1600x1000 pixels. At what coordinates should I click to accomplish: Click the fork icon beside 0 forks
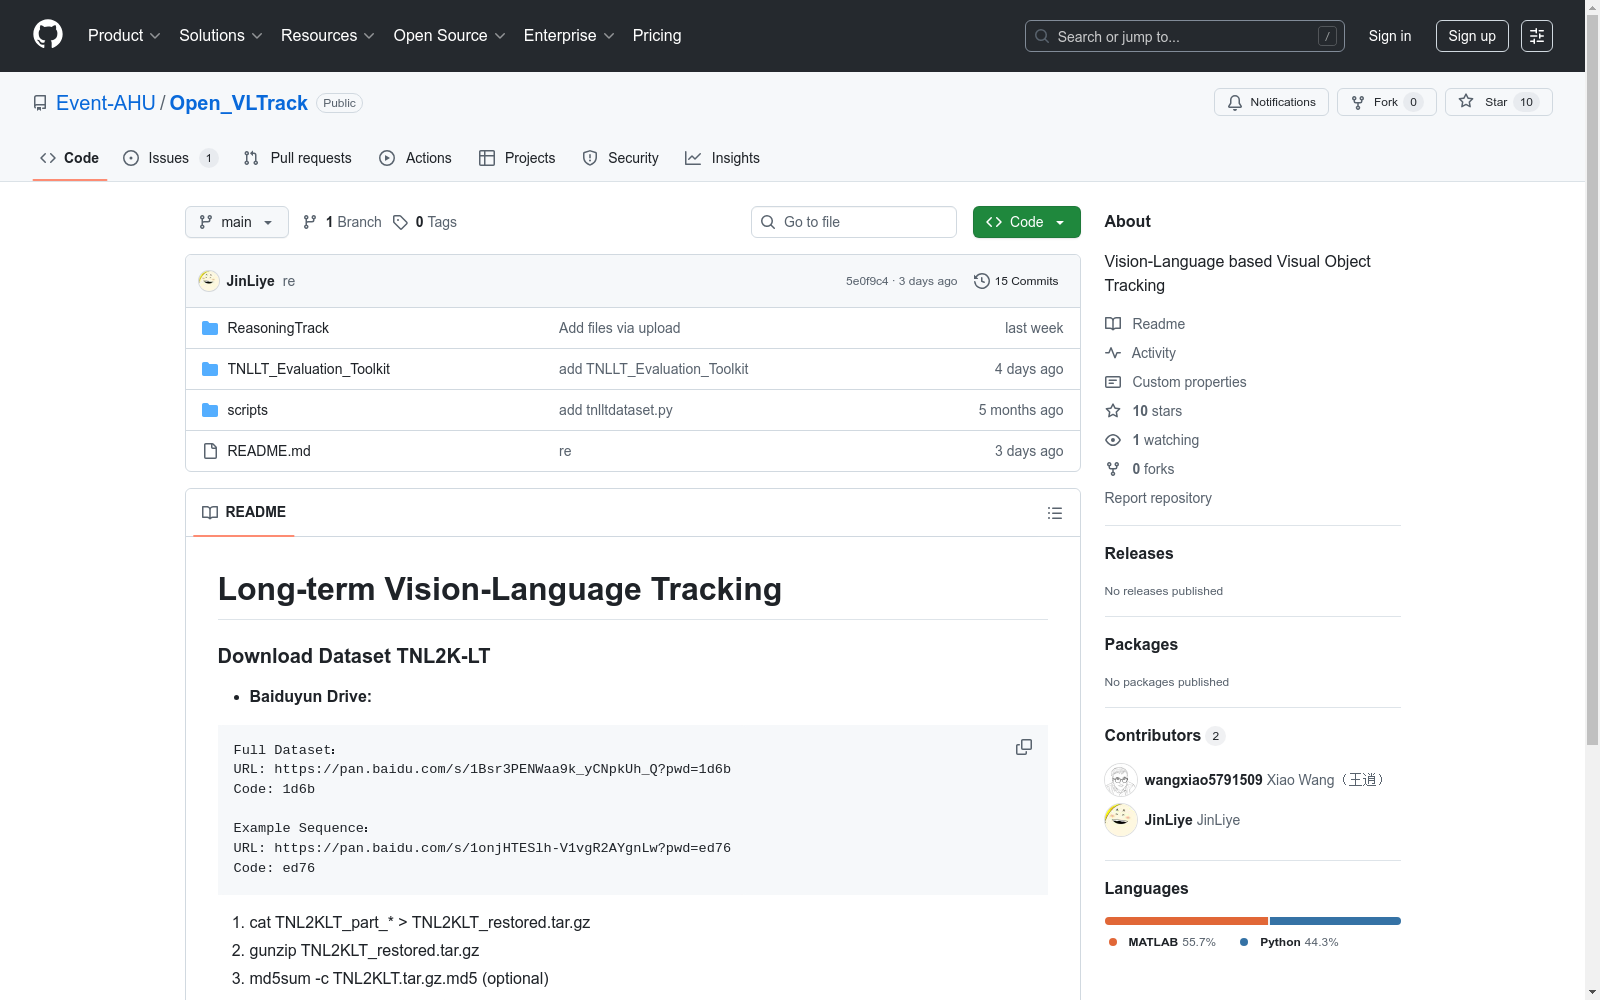[1113, 469]
